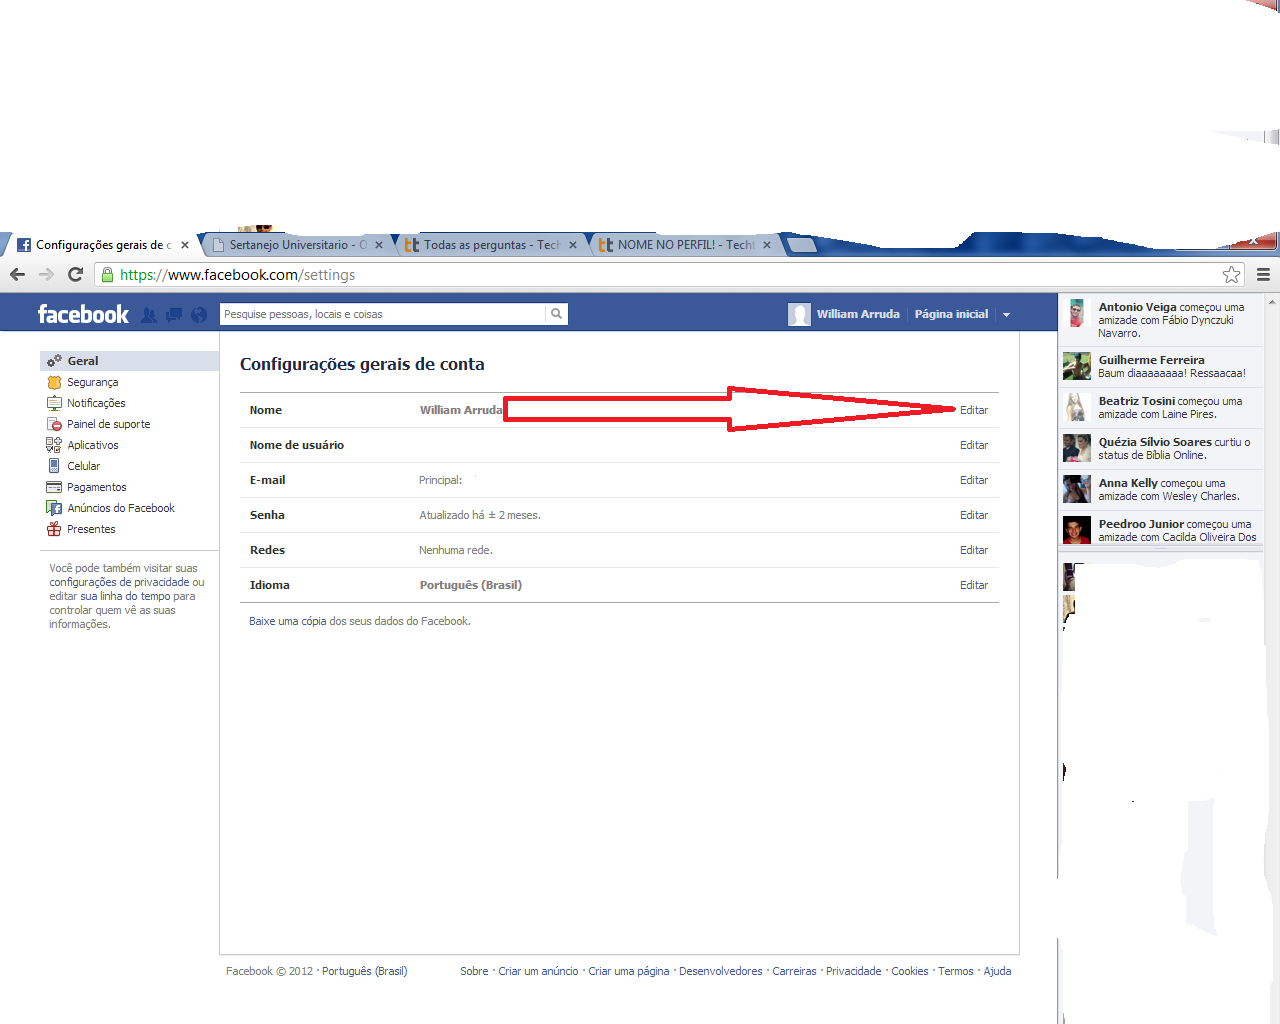Click Anúncios do Facebook icon
The height and width of the screenshot is (1024, 1280).
54,508
